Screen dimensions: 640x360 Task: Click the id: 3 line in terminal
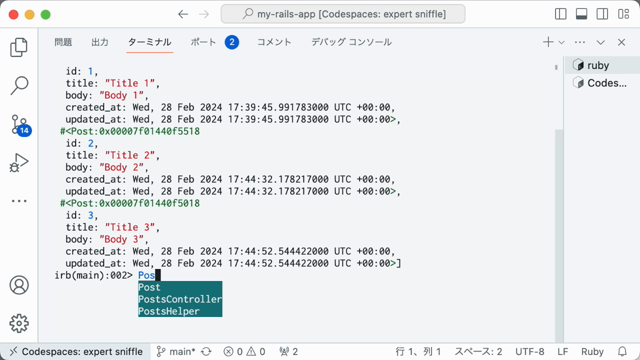click(x=82, y=215)
